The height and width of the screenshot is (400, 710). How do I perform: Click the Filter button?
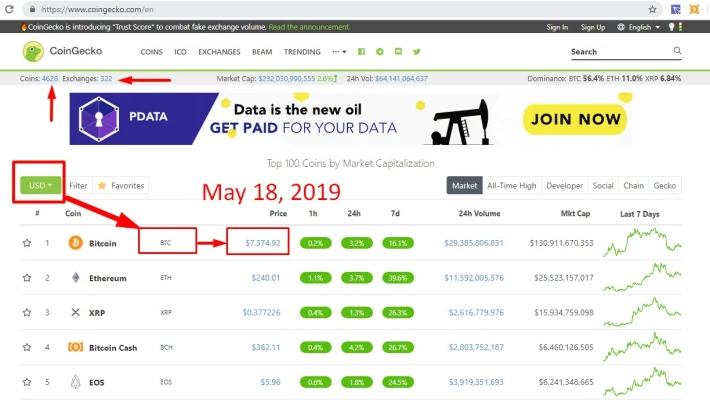[x=78, y=185]
